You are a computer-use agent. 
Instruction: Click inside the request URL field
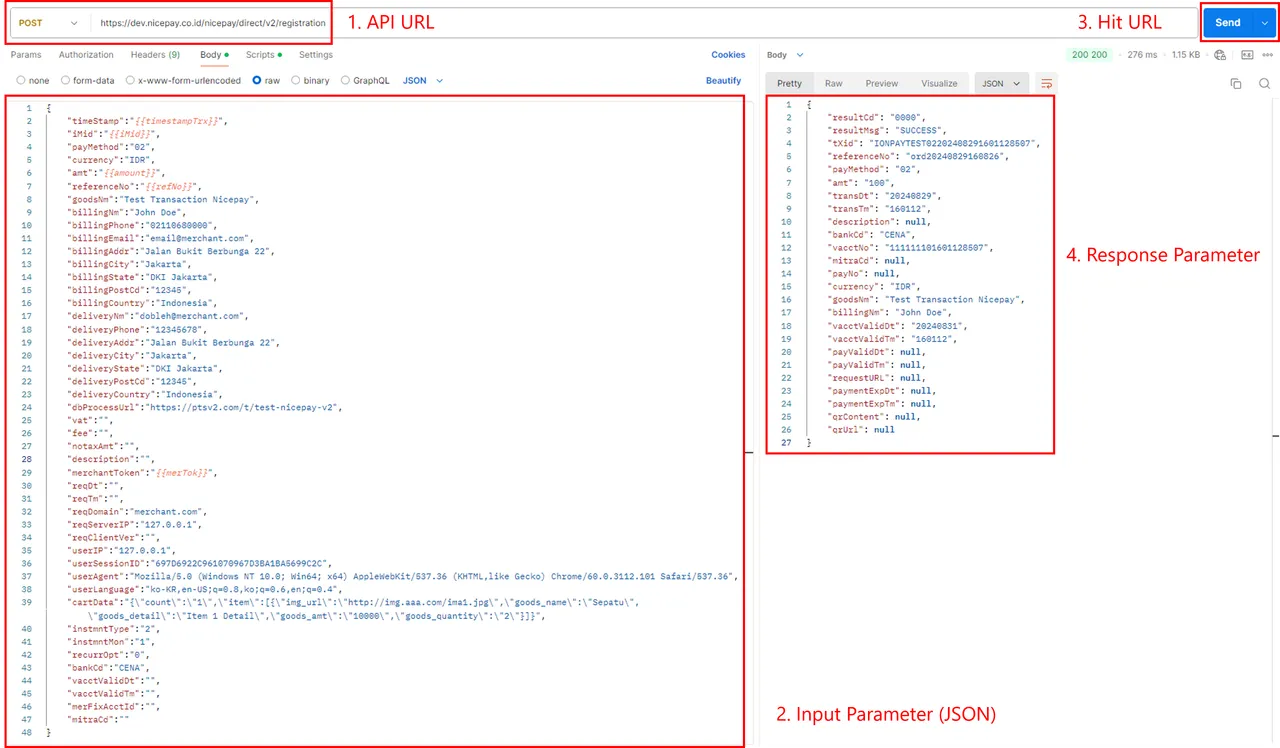[200, 22]
